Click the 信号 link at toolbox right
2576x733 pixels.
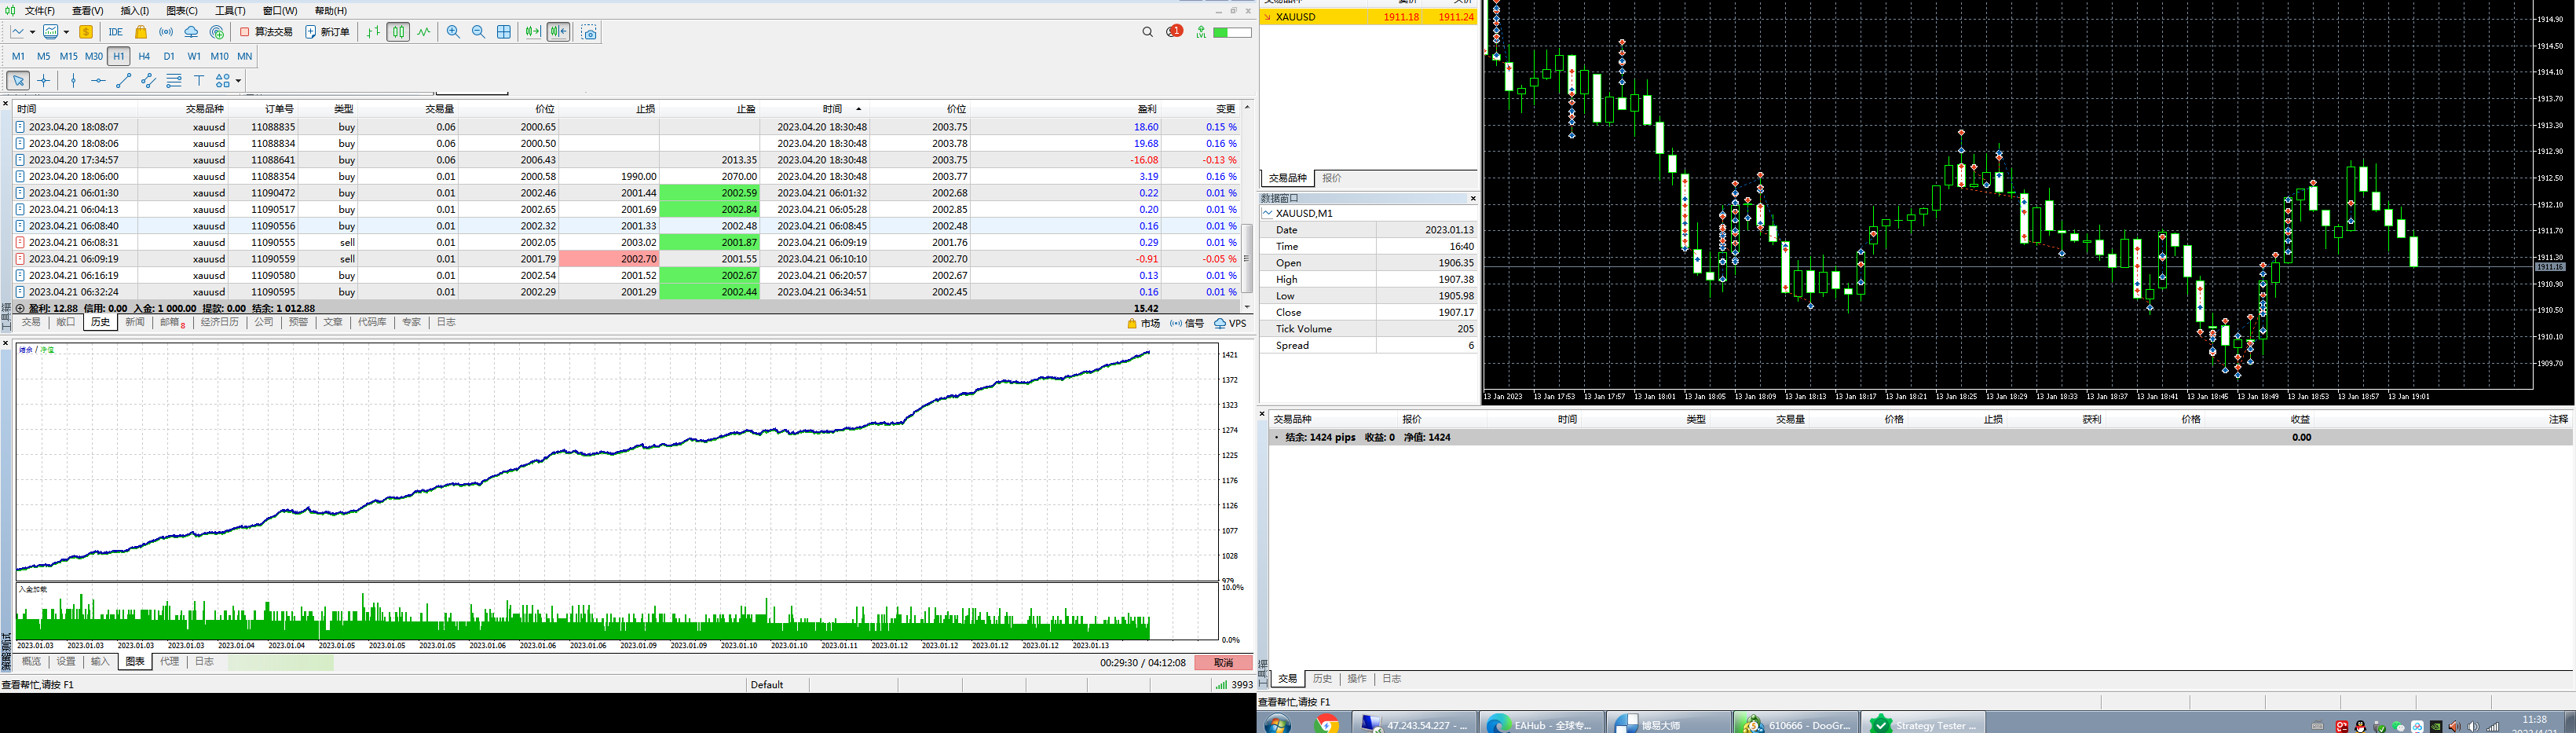tap(1187, 323)
